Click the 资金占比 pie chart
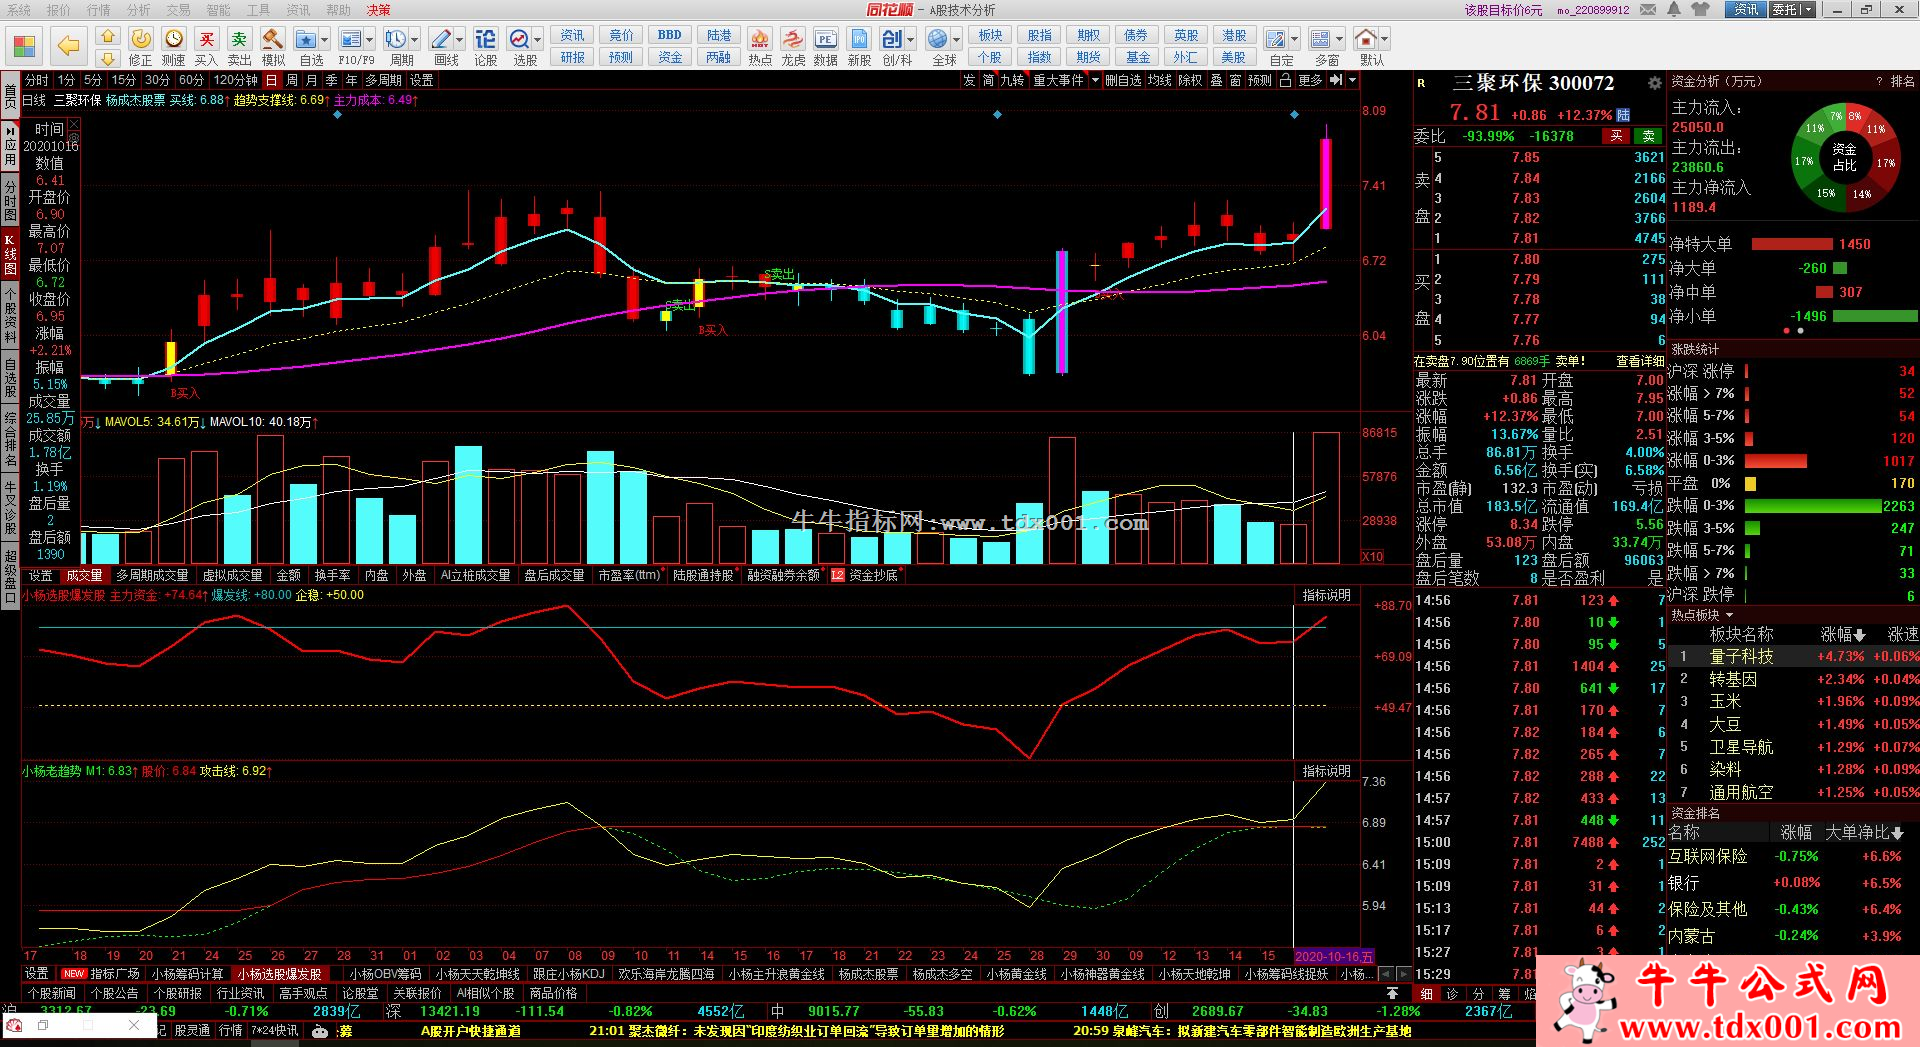This screenshot has height=1047, width=1920. point(1845,157)
